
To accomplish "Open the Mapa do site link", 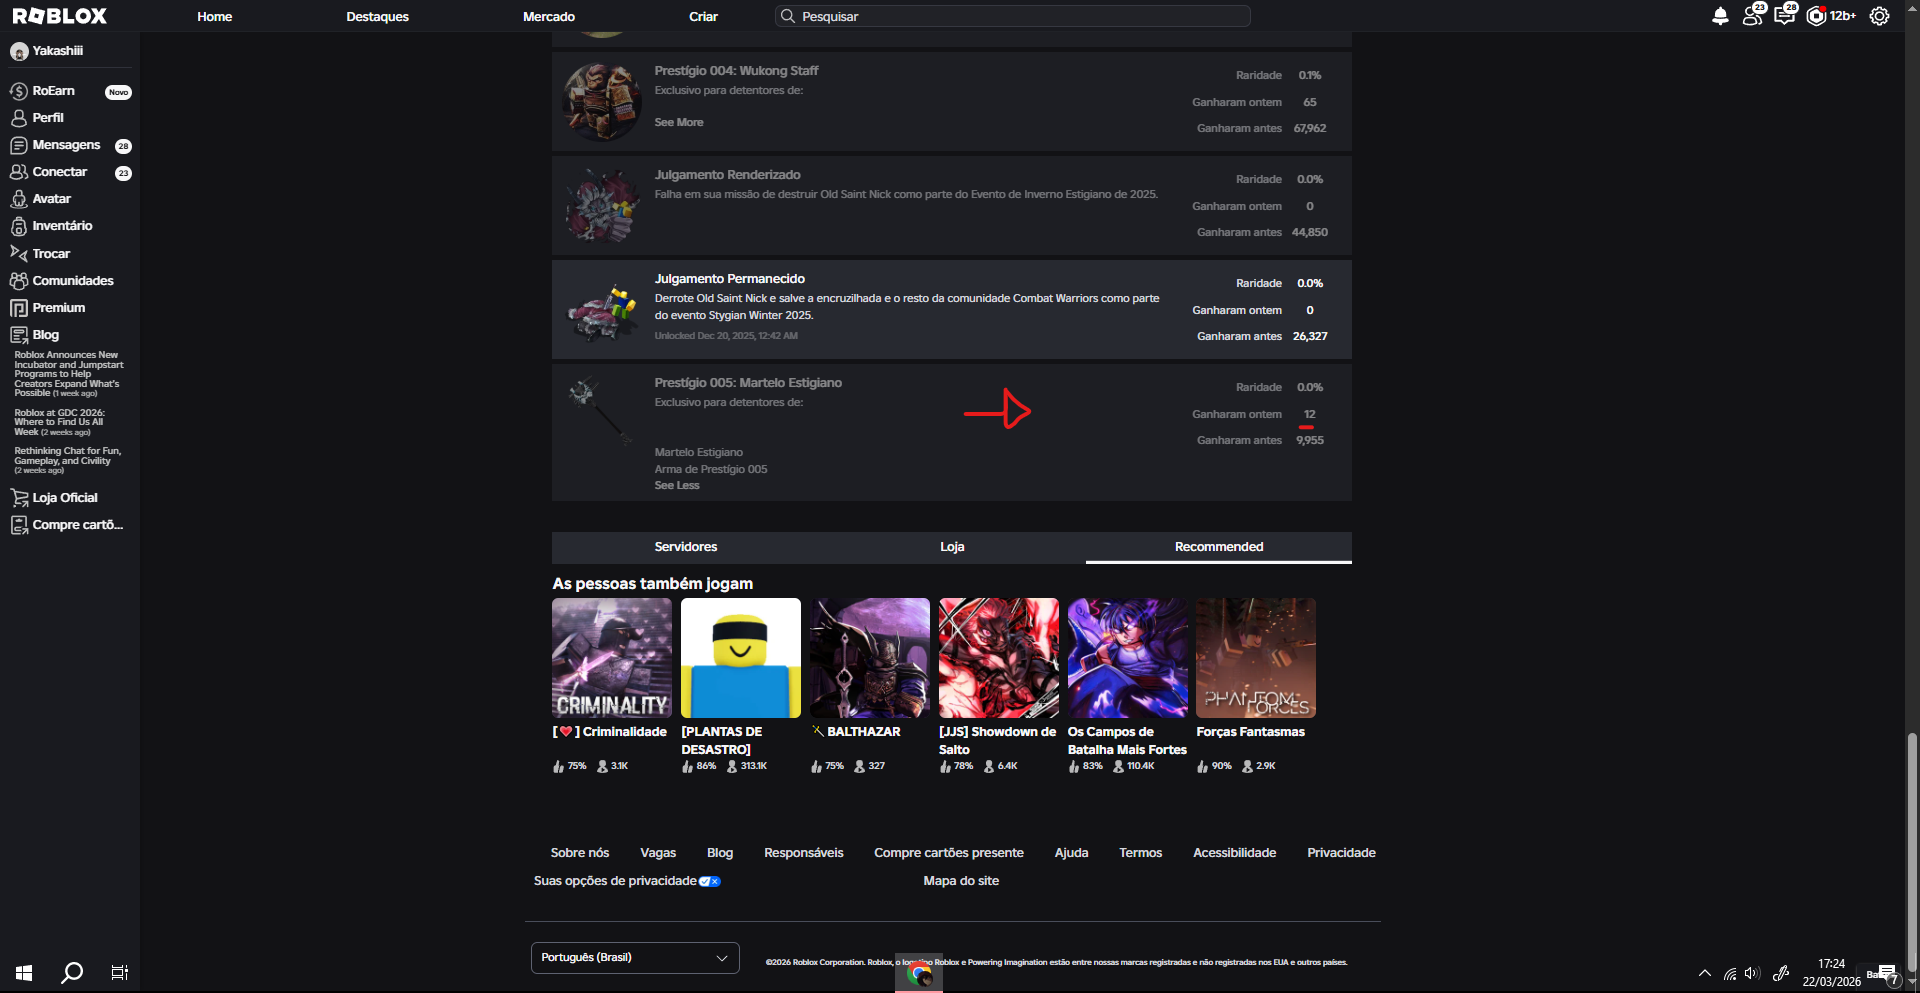I will click(x=961, y=881).
